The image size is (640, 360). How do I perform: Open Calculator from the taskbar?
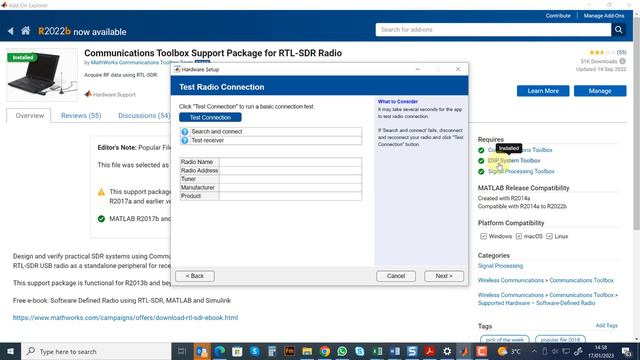point(272,351)
